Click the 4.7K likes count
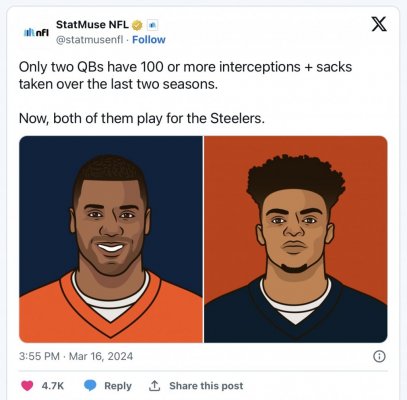This screenshot has height=400, width=407. coord(52,386)
